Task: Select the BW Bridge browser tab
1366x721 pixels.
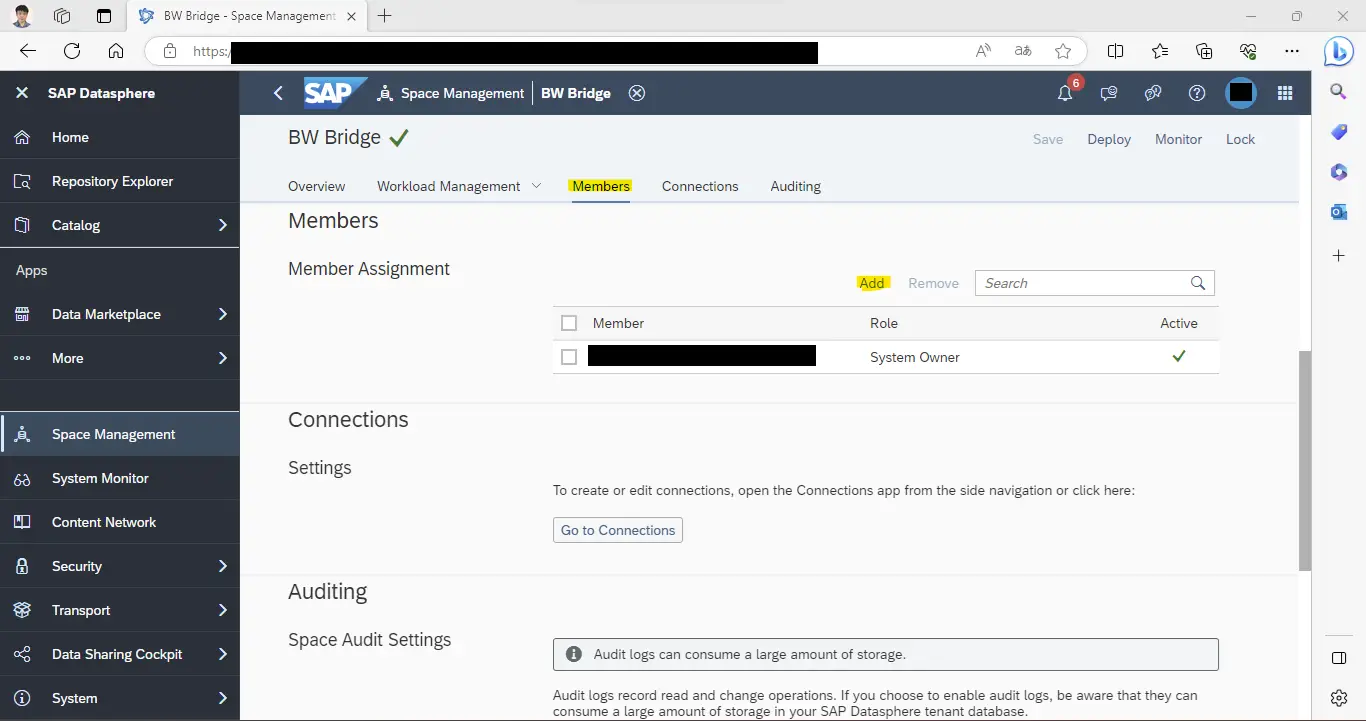Action: coord(247,16)
